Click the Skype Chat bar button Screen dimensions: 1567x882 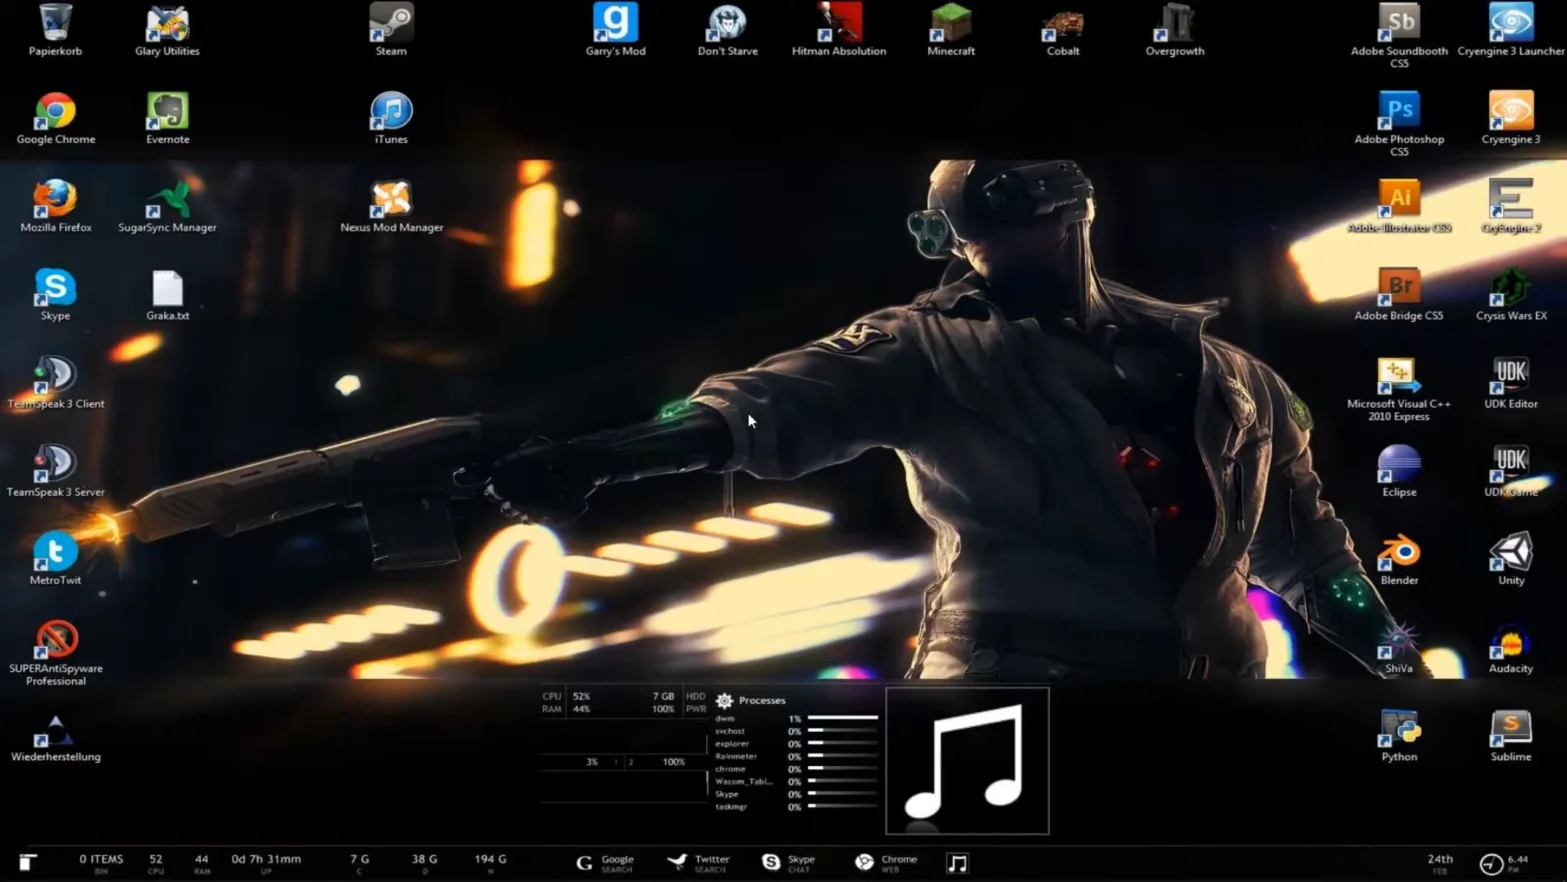pos(789,863)
